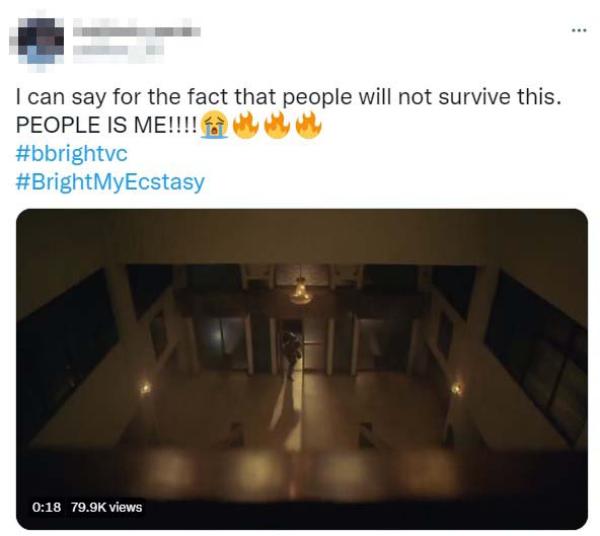The image size is (600, 536).
Task: Click the crying face emoji
Action: (215, 124)
